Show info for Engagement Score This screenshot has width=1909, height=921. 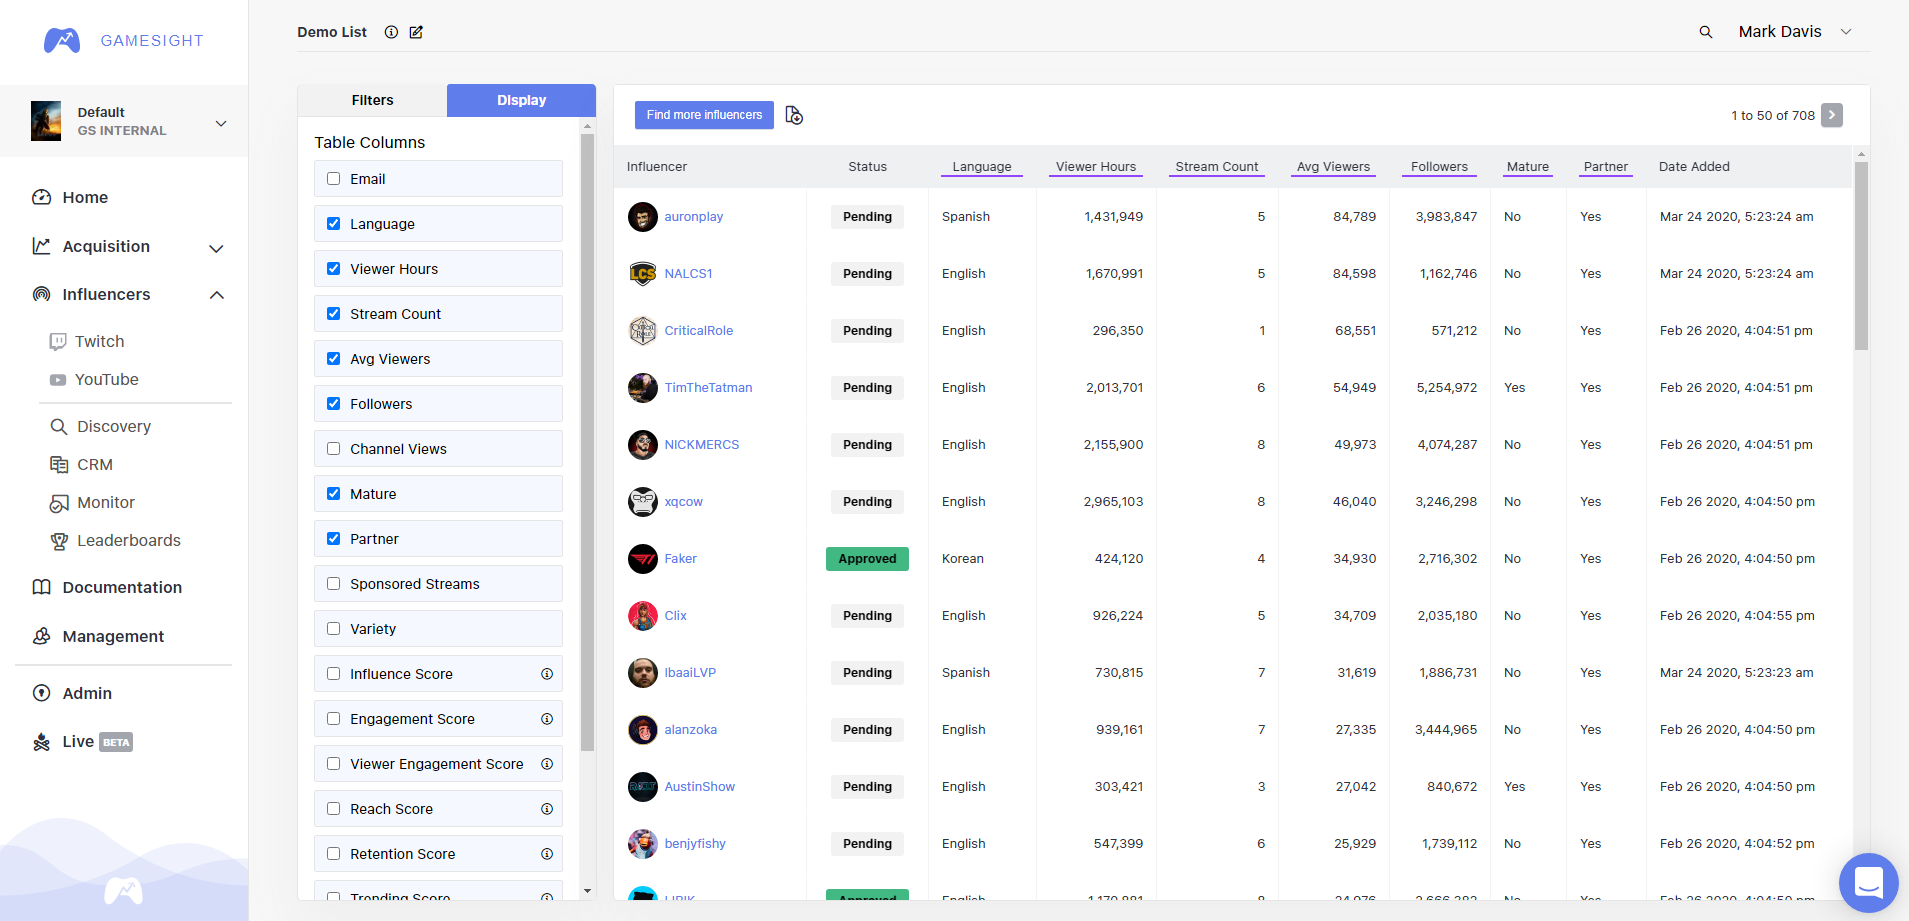click(547, 719)
